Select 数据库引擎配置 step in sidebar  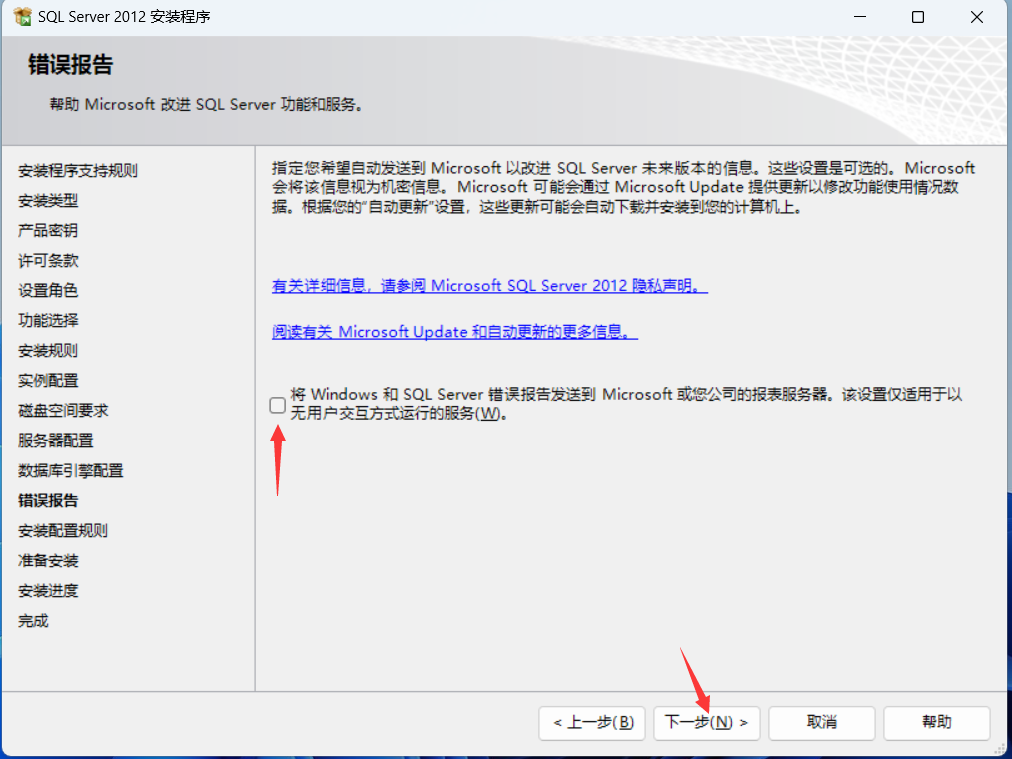[x=71, y=471]
